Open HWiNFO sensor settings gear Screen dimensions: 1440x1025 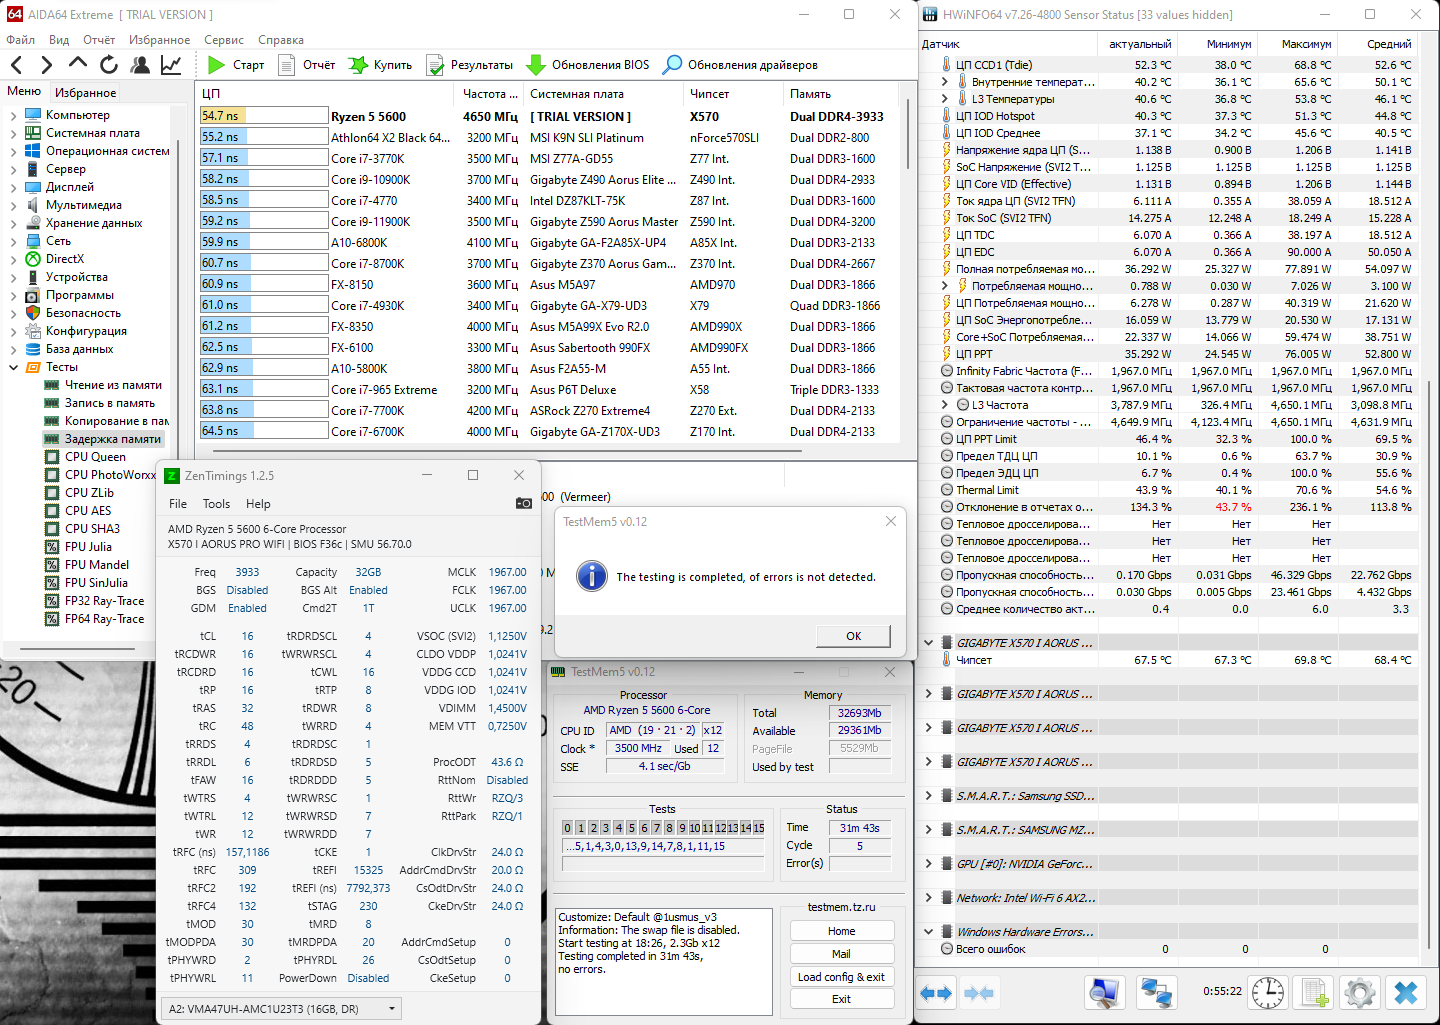(x=1360, y=992)
